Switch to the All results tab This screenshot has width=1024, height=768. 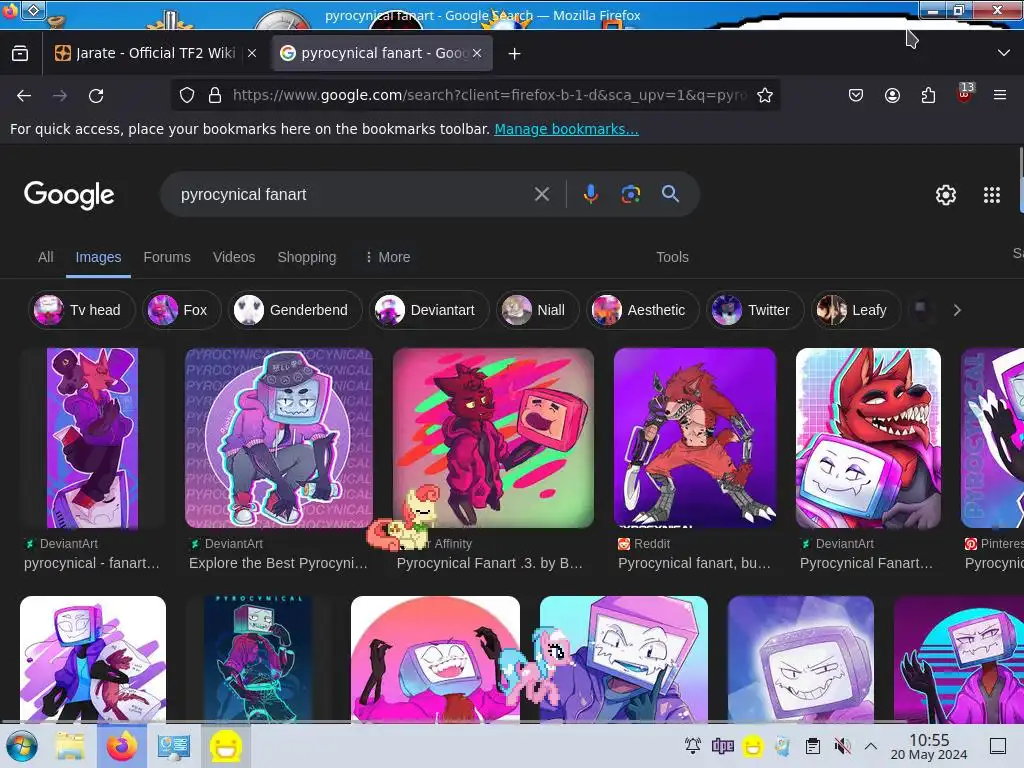[x=46, y=257]
